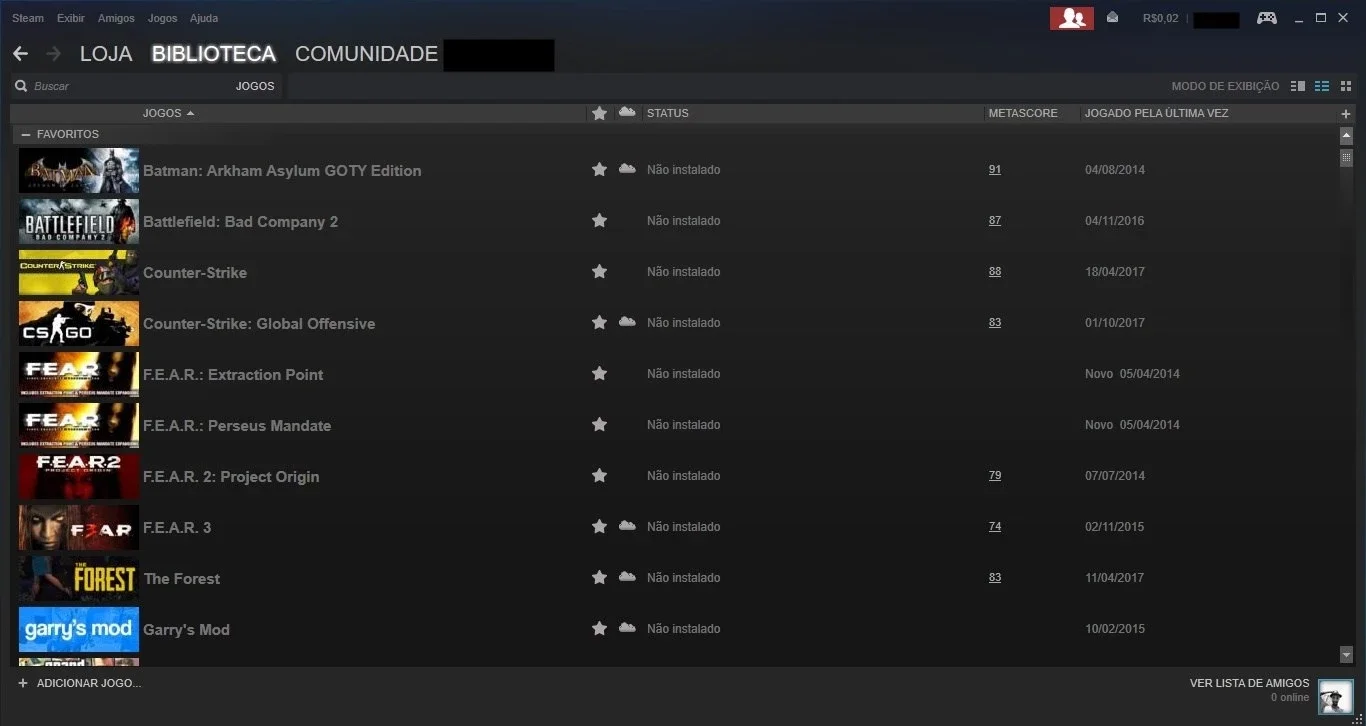Add a column with plus icon
The width and height of the screenshot is (1366, 726).
point(1345,114)
